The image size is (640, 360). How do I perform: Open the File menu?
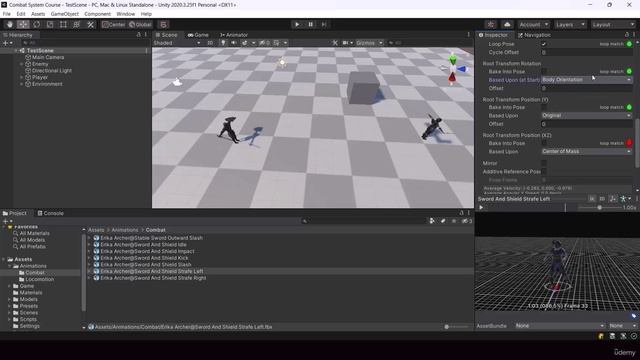[x=7, y=14]
